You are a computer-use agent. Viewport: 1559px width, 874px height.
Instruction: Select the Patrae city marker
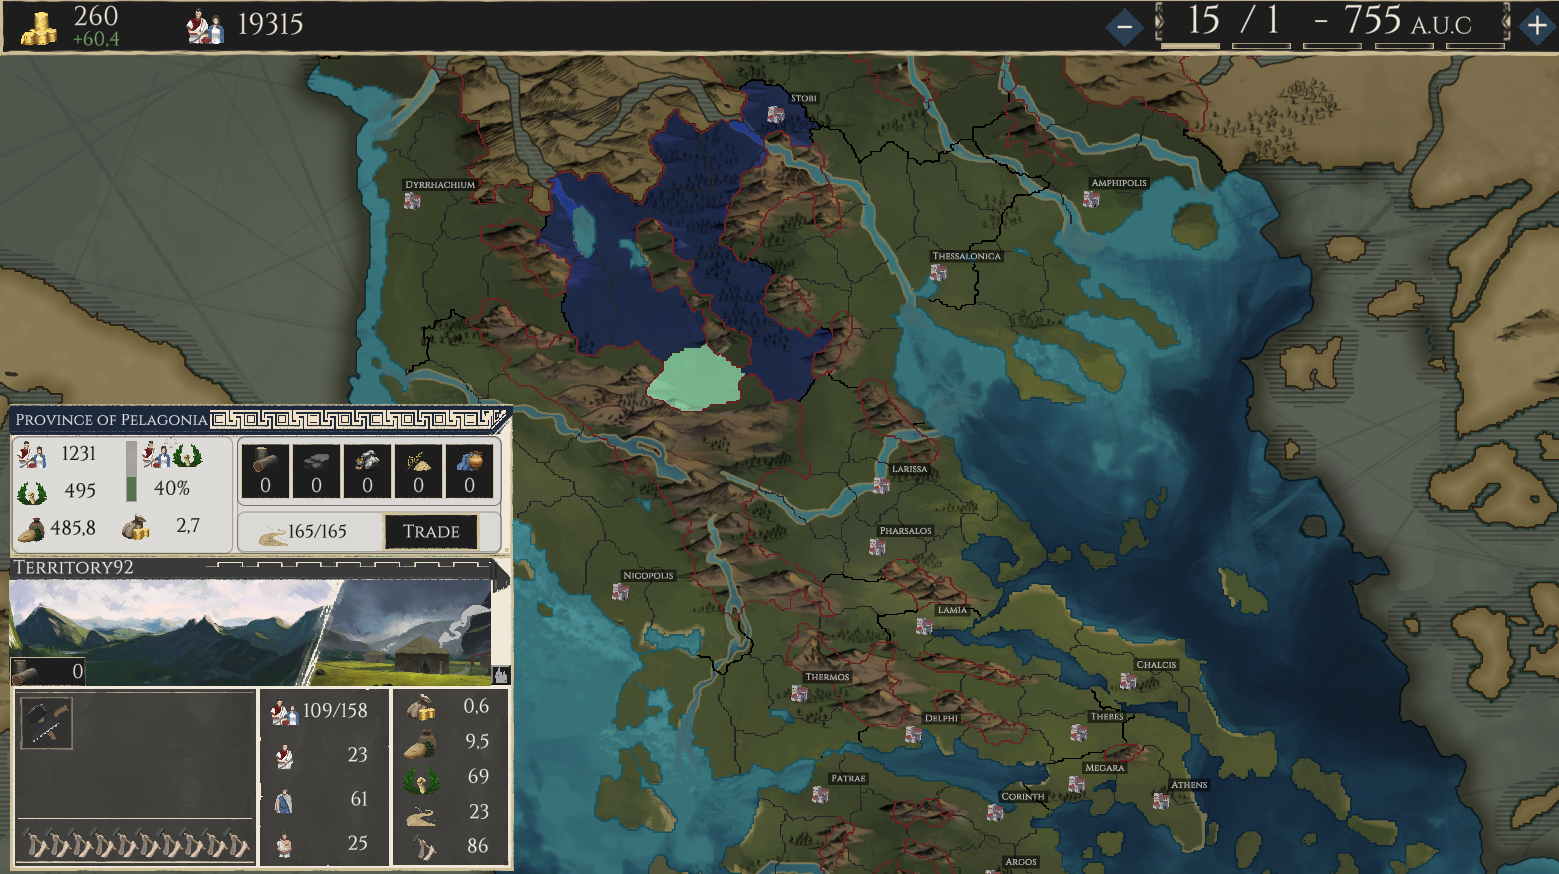(820, 794)
